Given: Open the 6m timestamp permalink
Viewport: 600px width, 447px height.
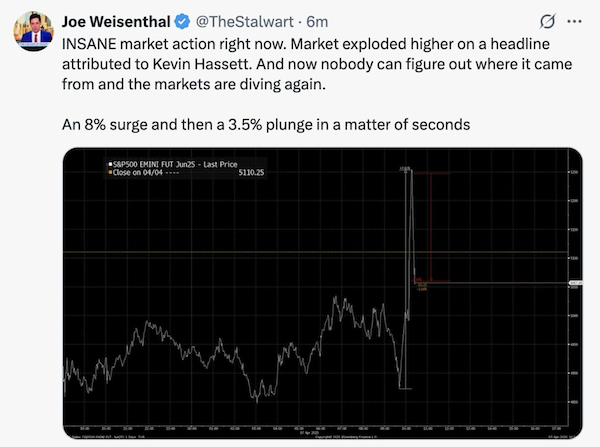Looking at the screenshot, I should pos(317,22).
